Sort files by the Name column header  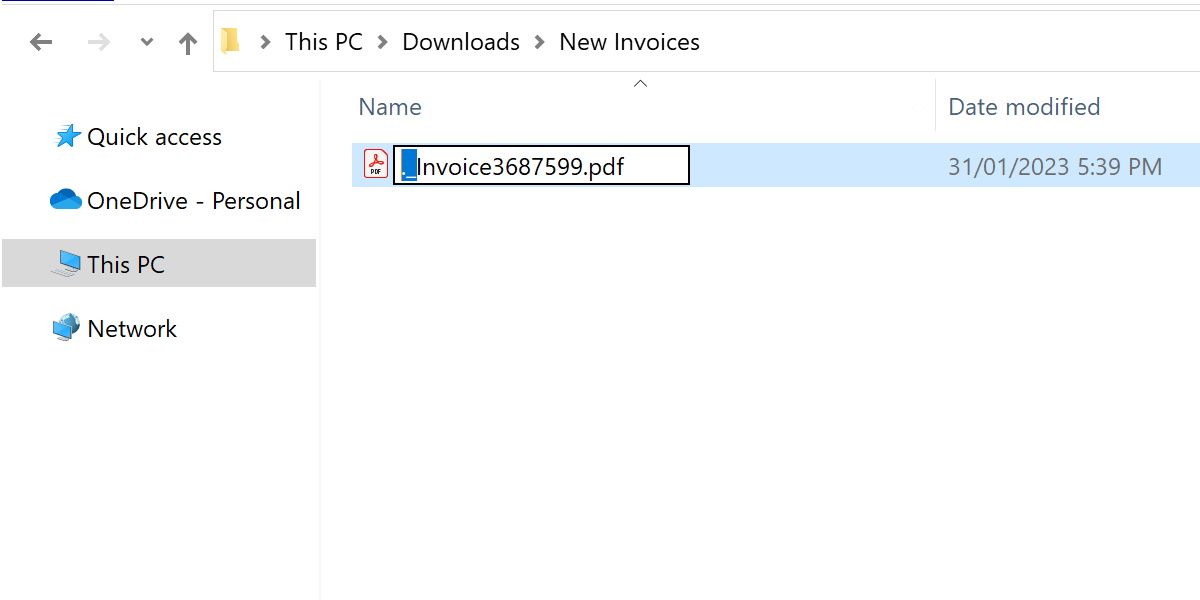[x=390, y=107]
